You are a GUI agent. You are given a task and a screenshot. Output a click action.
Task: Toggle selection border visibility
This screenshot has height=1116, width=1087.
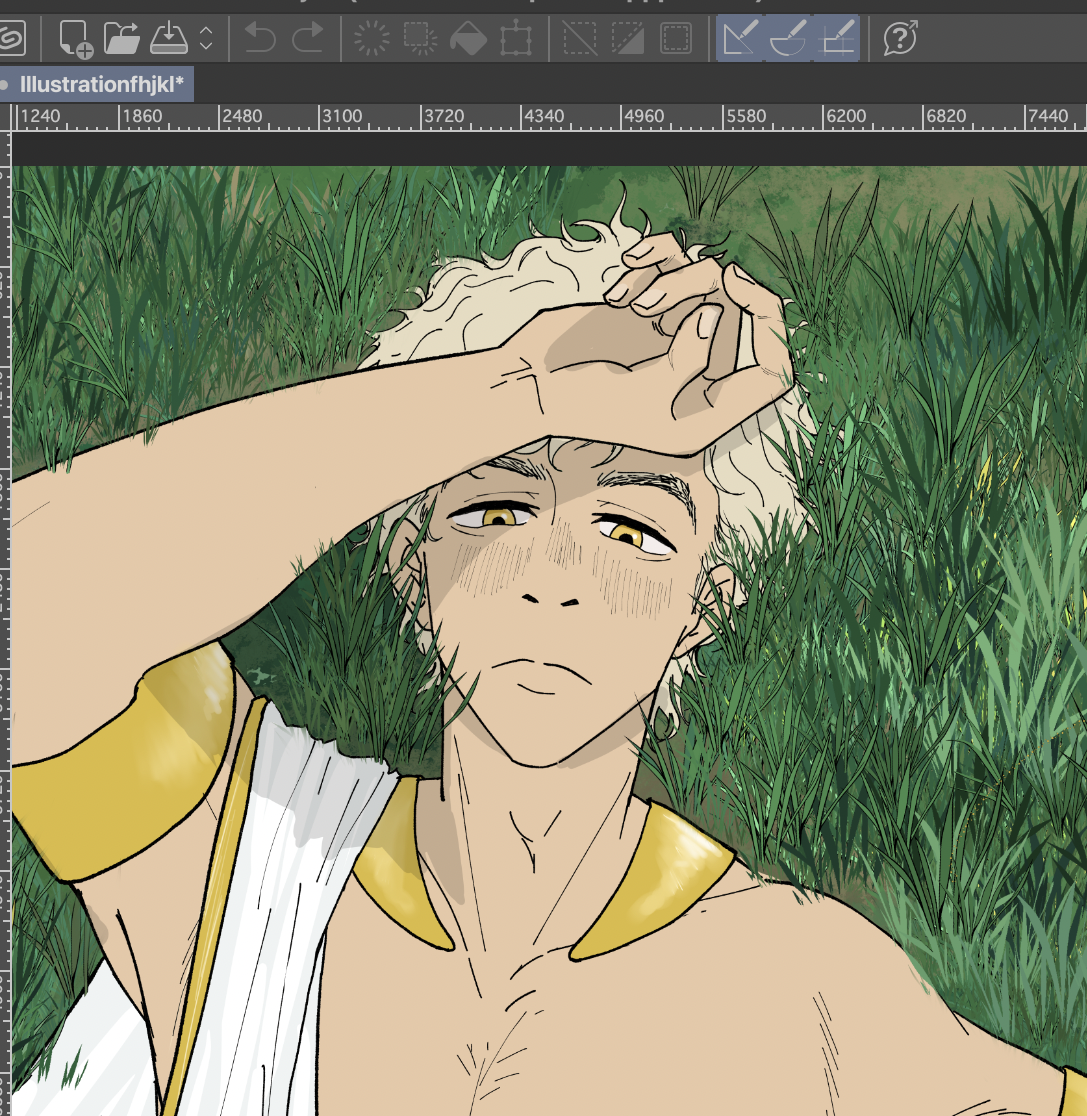(676, 38)
